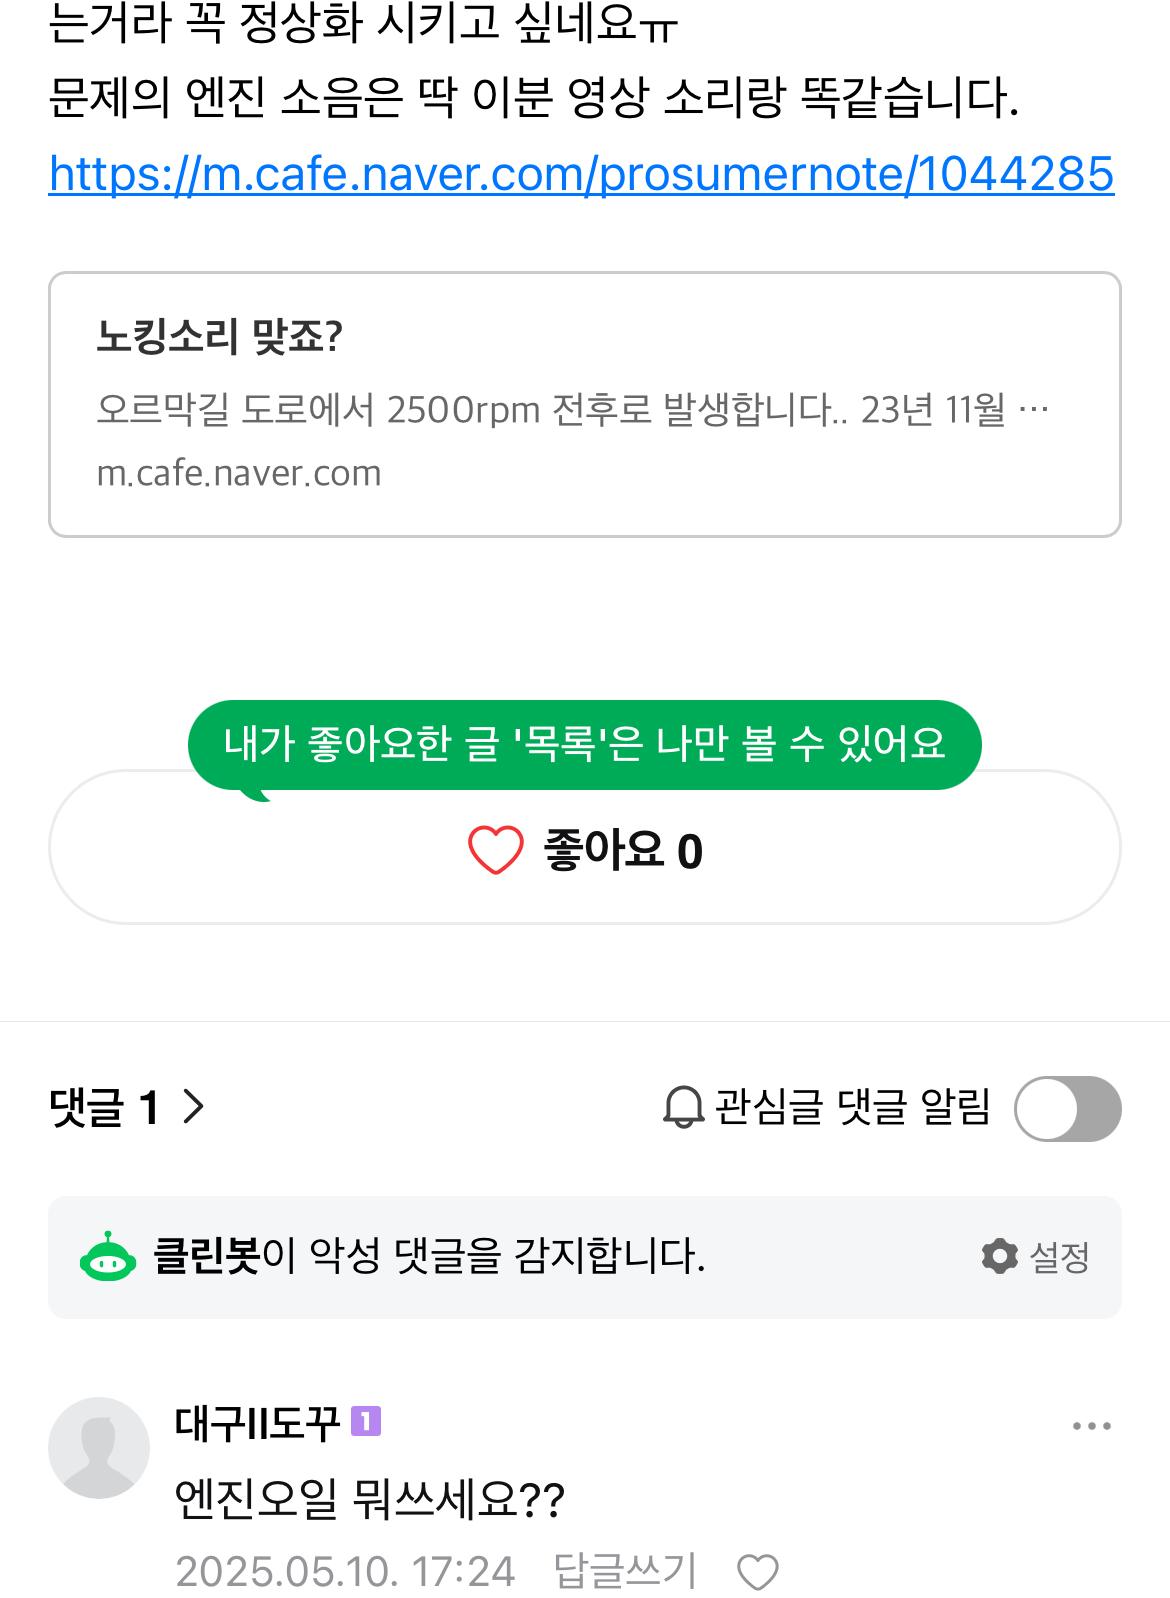
Task: Tap 답글쓰기 to reply to the comment
Action: click(625, 1571)
